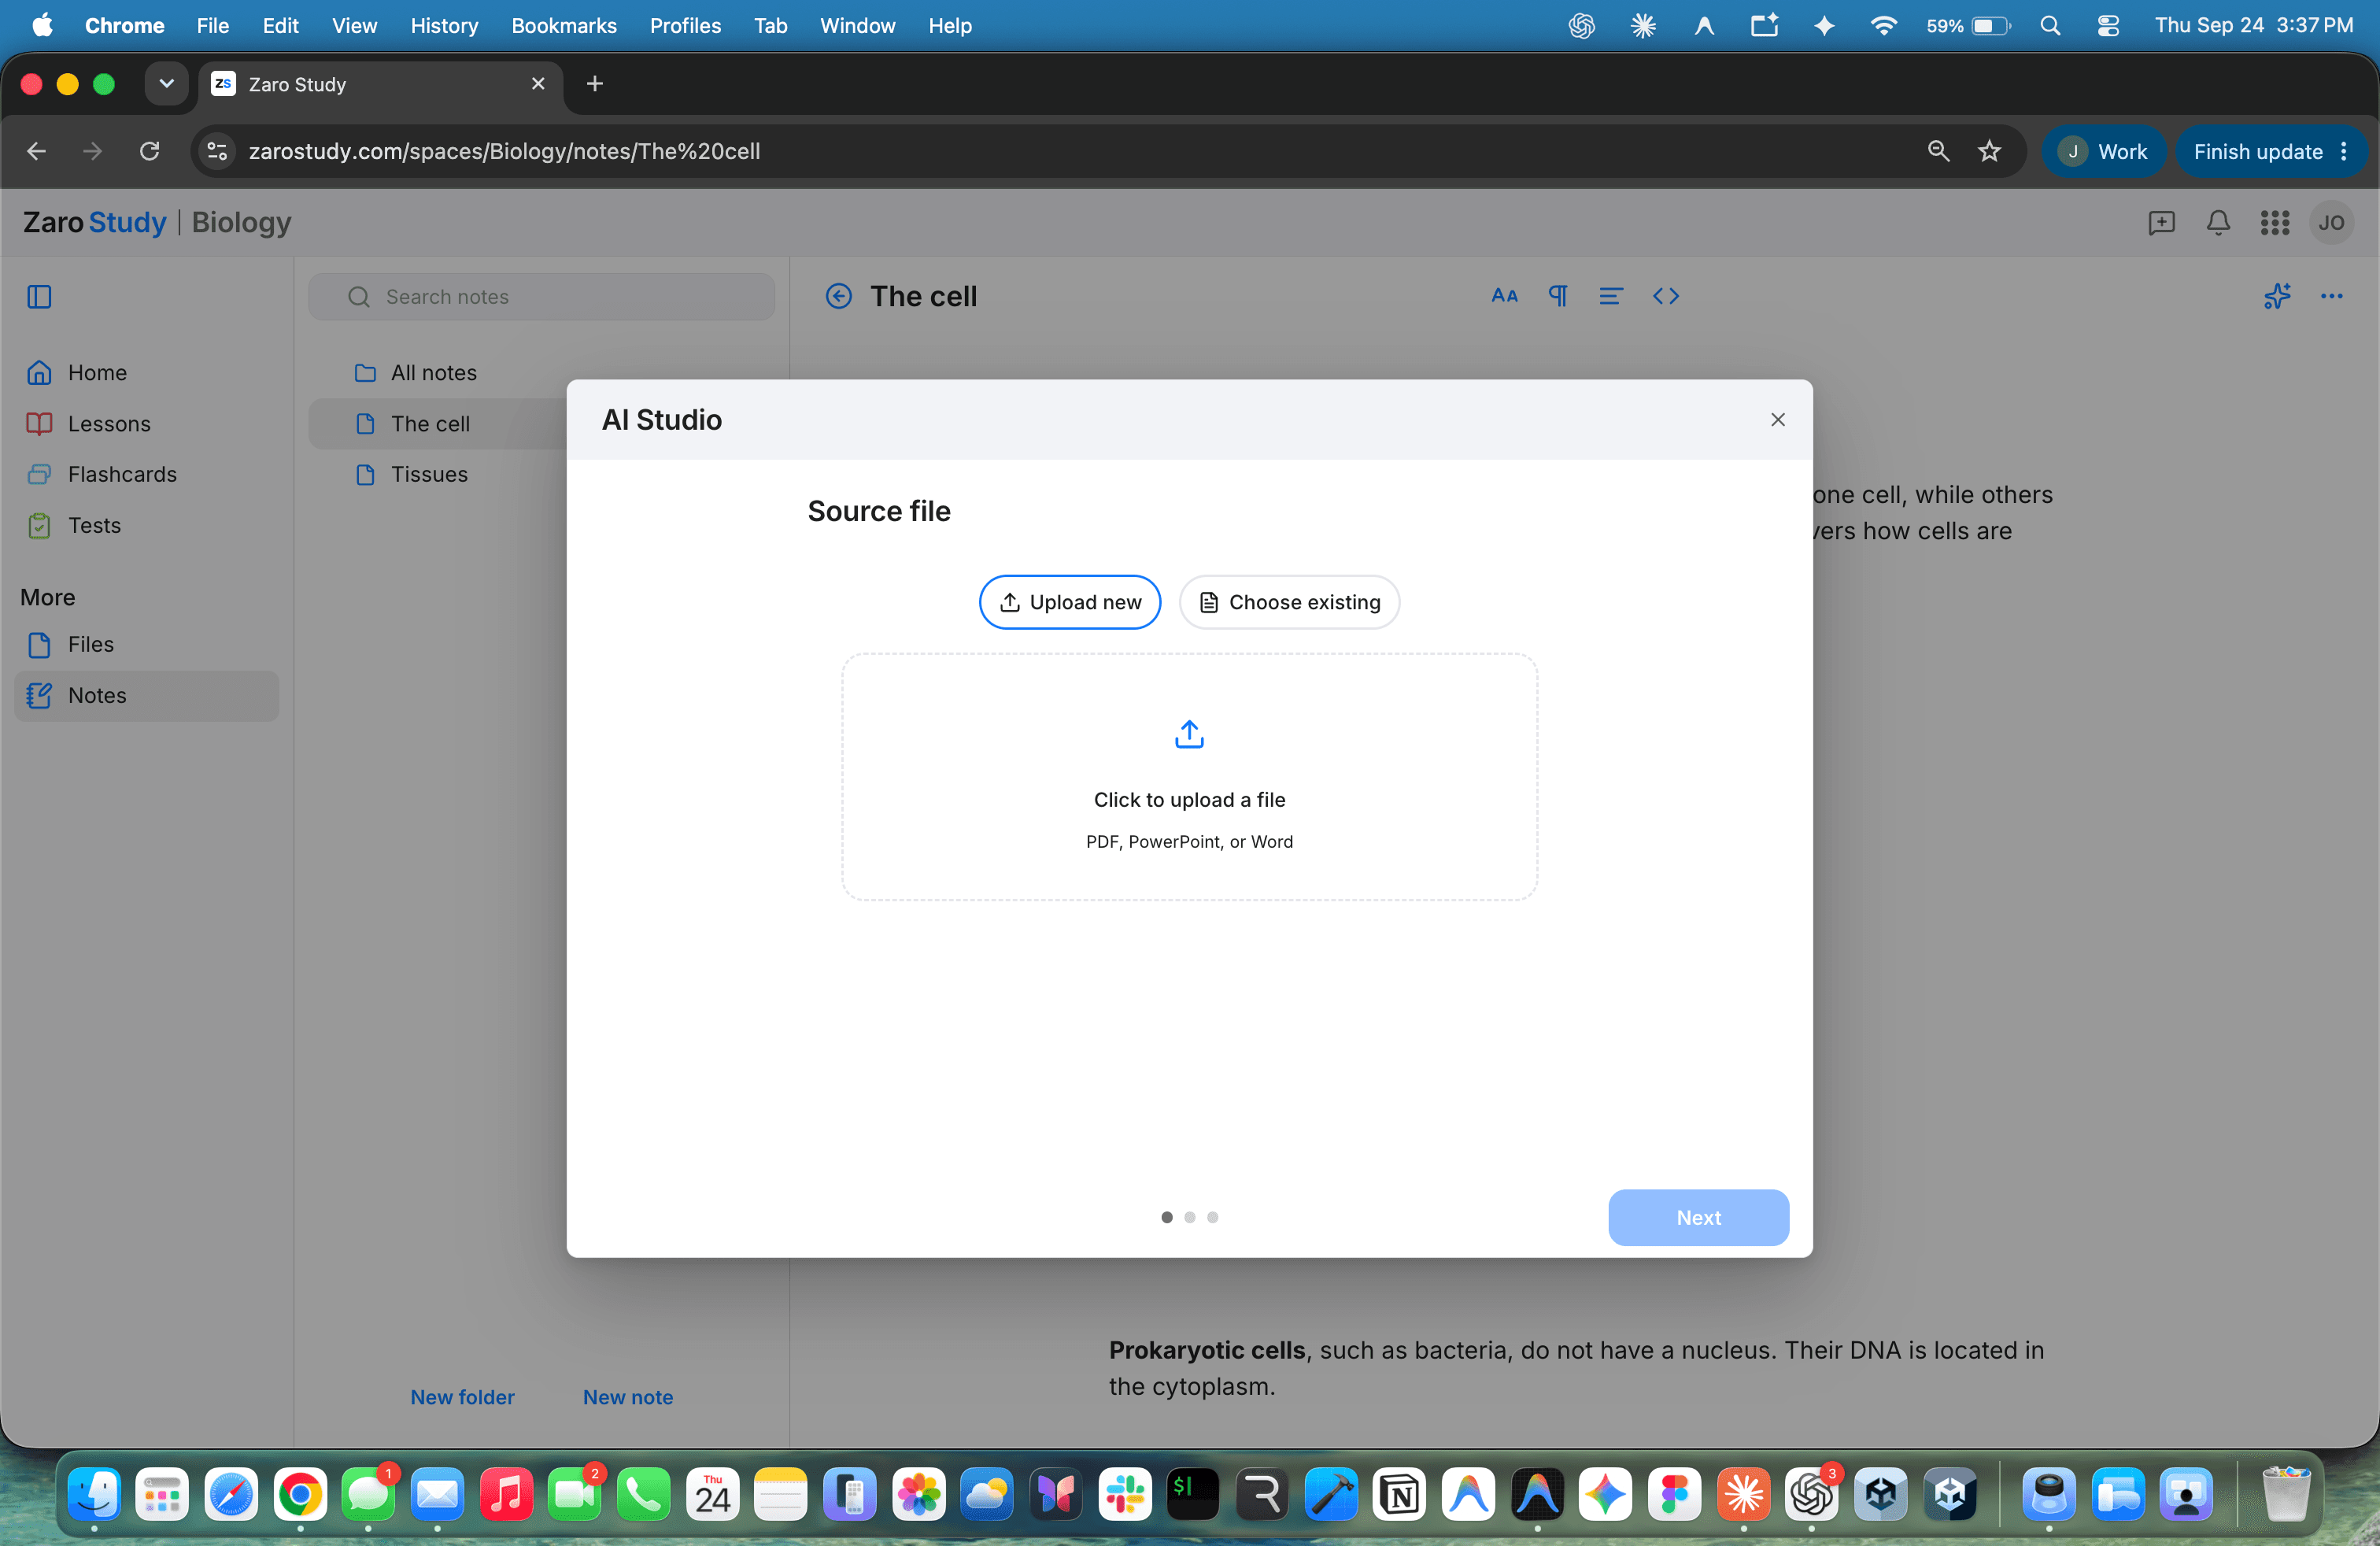Image resolution: width=2380 pixels, height=1546 pixels.
Task: Click the Next button
Action: (x=1698, y=1217)
